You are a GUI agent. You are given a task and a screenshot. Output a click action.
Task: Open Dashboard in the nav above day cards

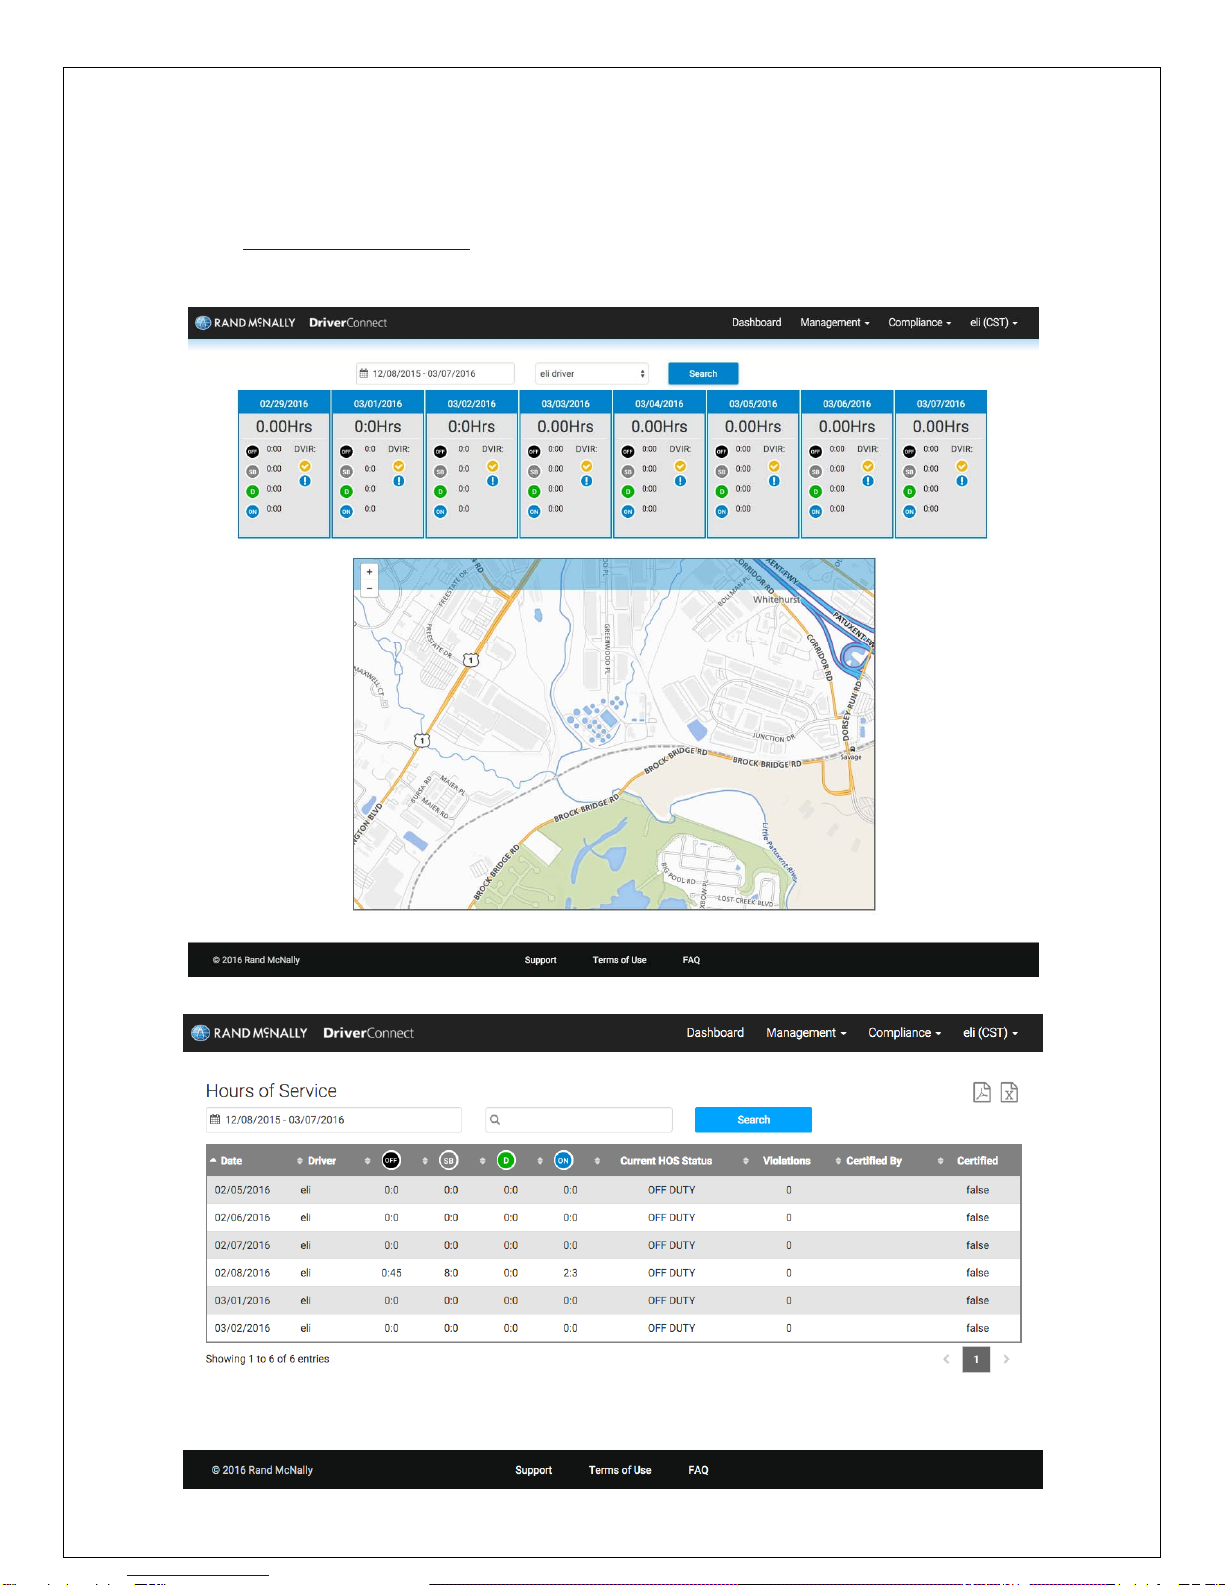(756, 323)
